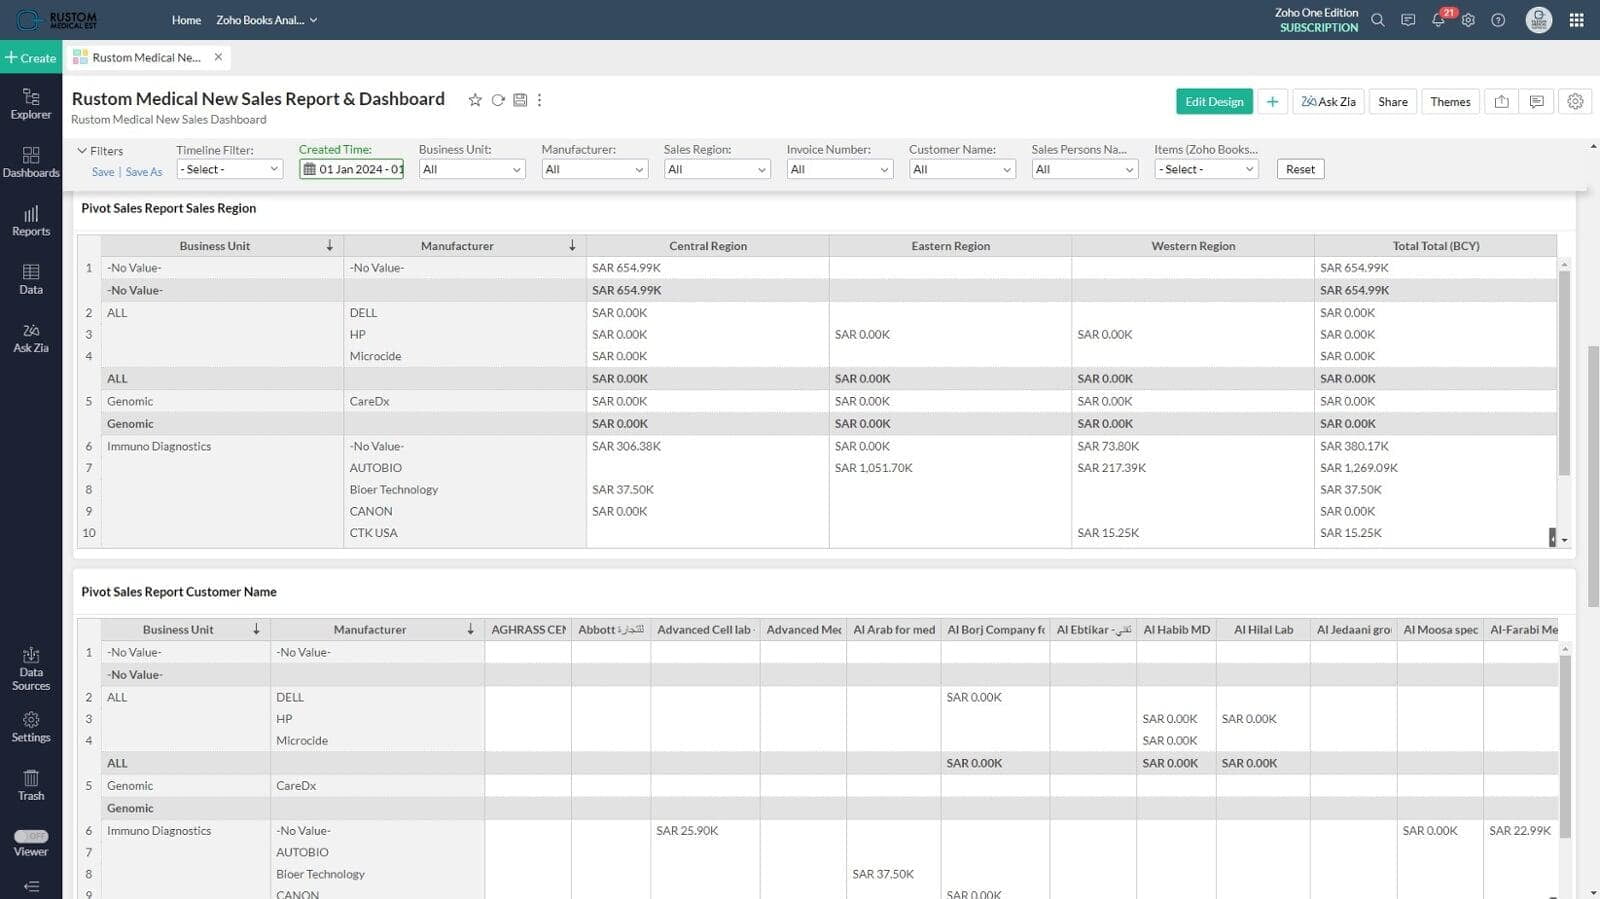Click the Edit Design button
Image resolution: width=1600 pixels, height=899 pixels.
click(x=1214, y=101)
